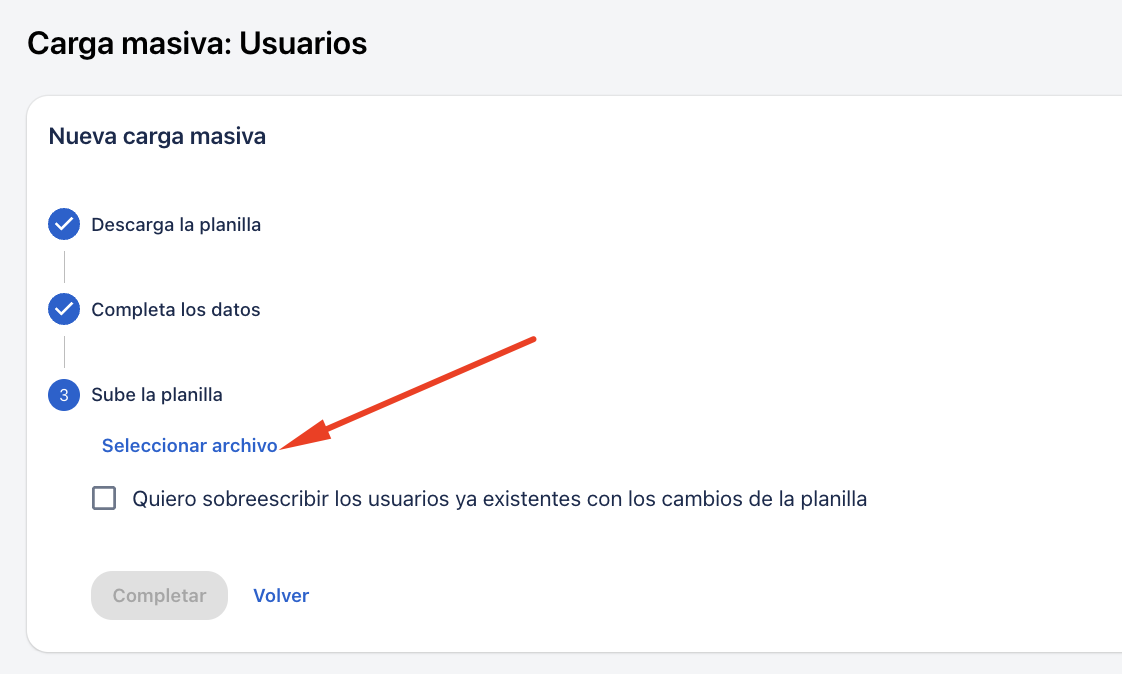Screen dimensions: 1122x674
Task: Click 'cambios de la planilla' label text
Action: 764,499
